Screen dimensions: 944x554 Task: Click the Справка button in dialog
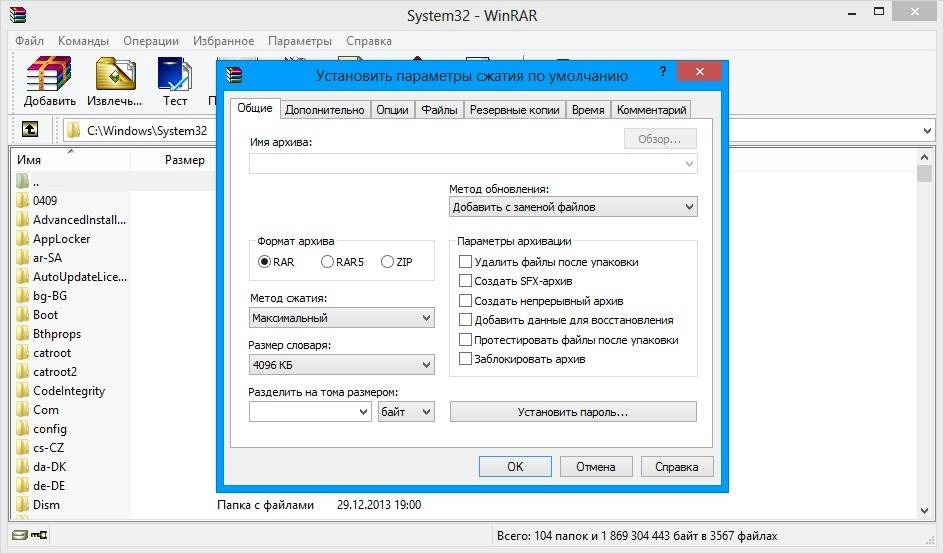[677, 467]
